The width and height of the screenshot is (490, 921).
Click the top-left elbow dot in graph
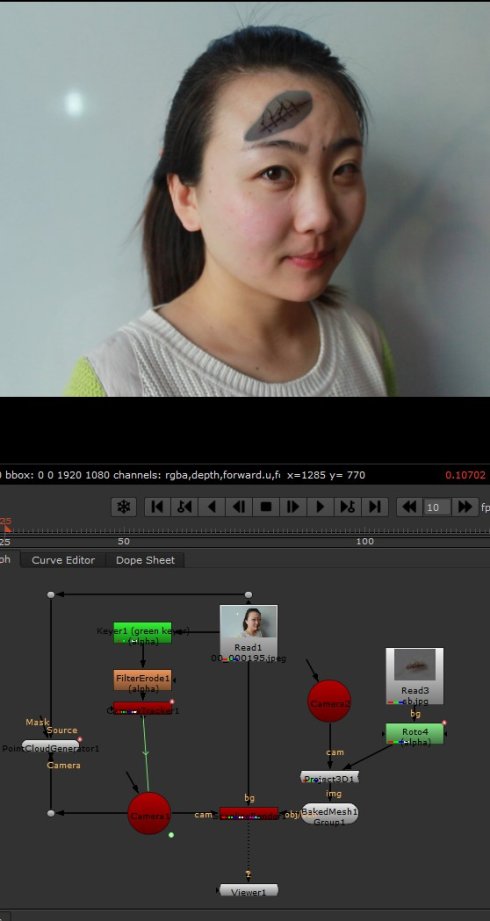(x=51, y=594)
